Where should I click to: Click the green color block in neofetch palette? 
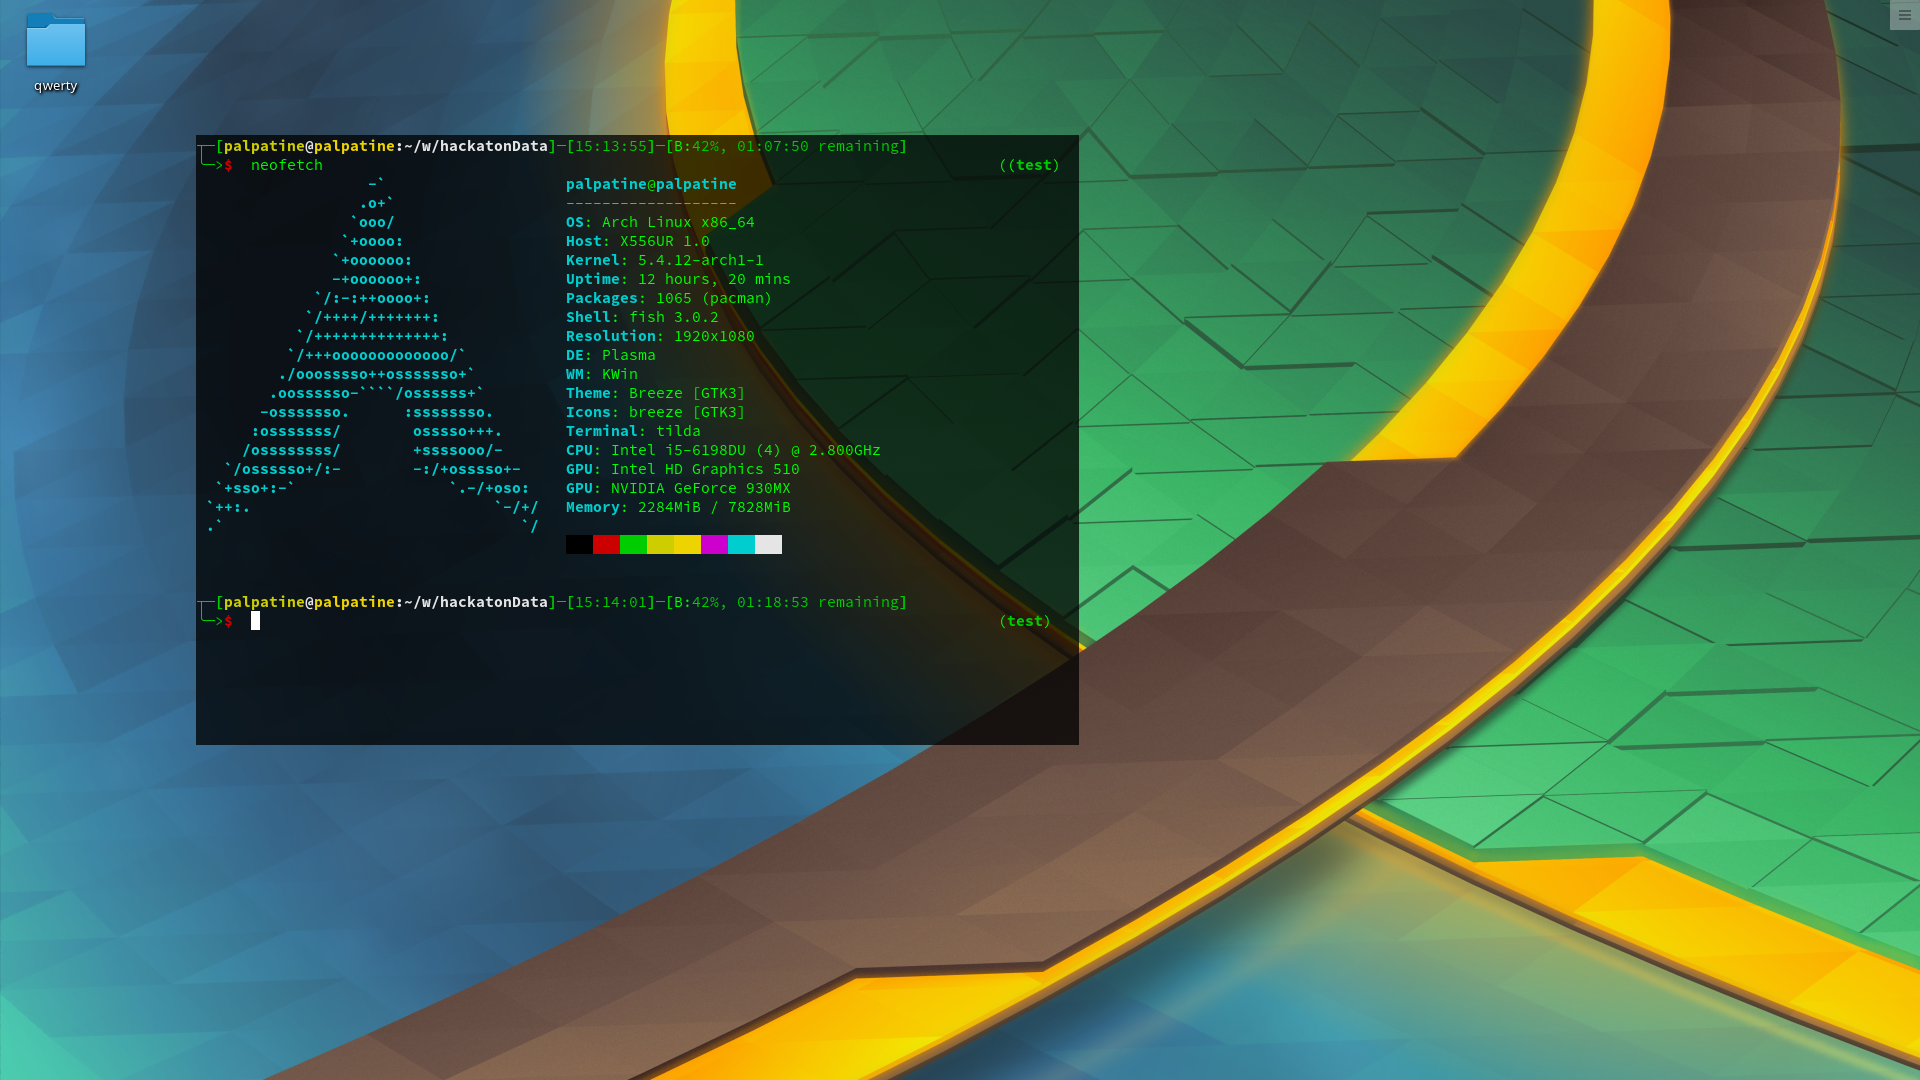[x=633, y=544]
